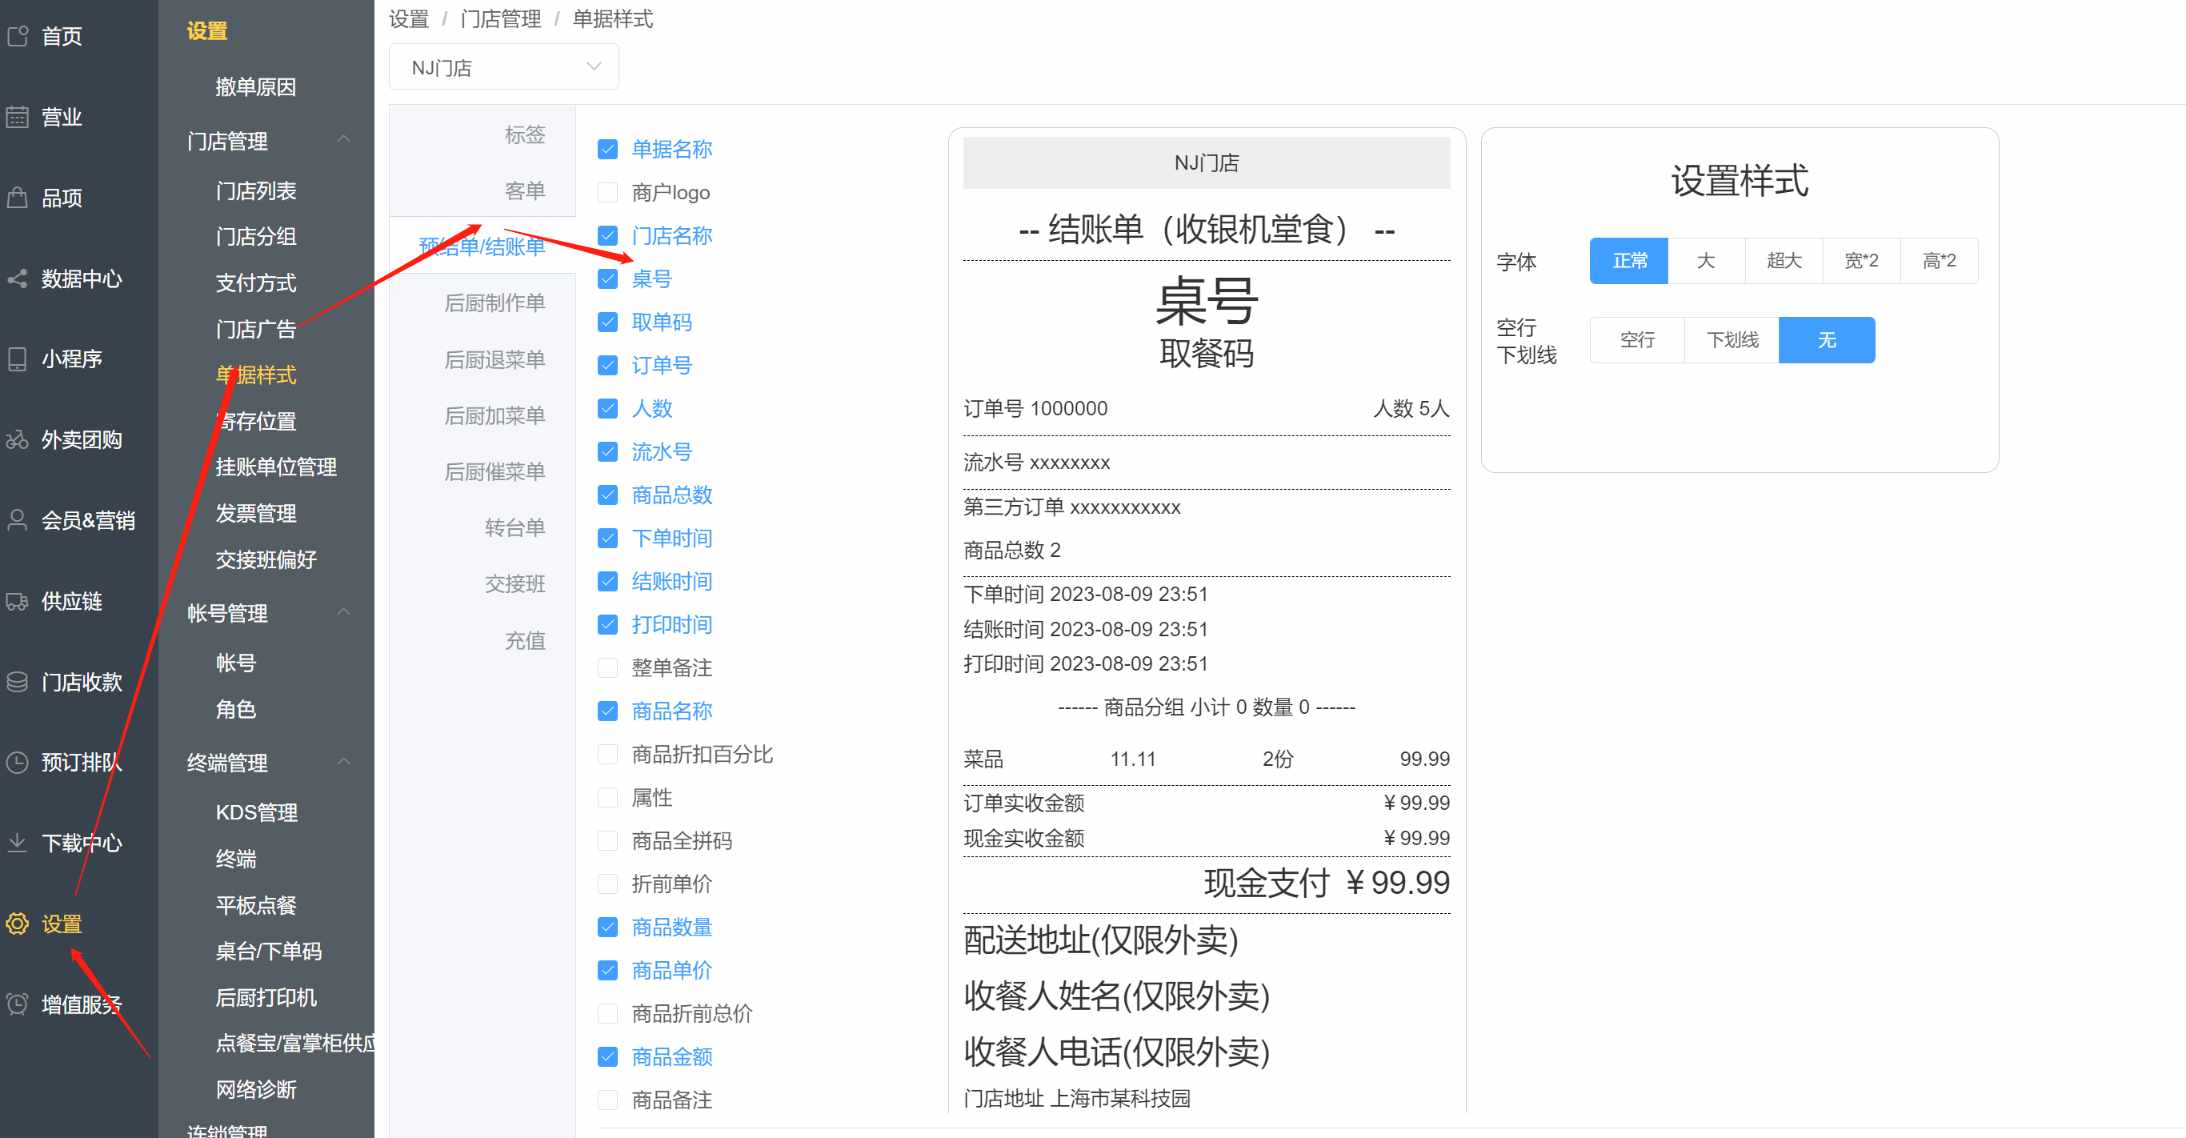Open 支付方式 settings page

pos(256,282)
